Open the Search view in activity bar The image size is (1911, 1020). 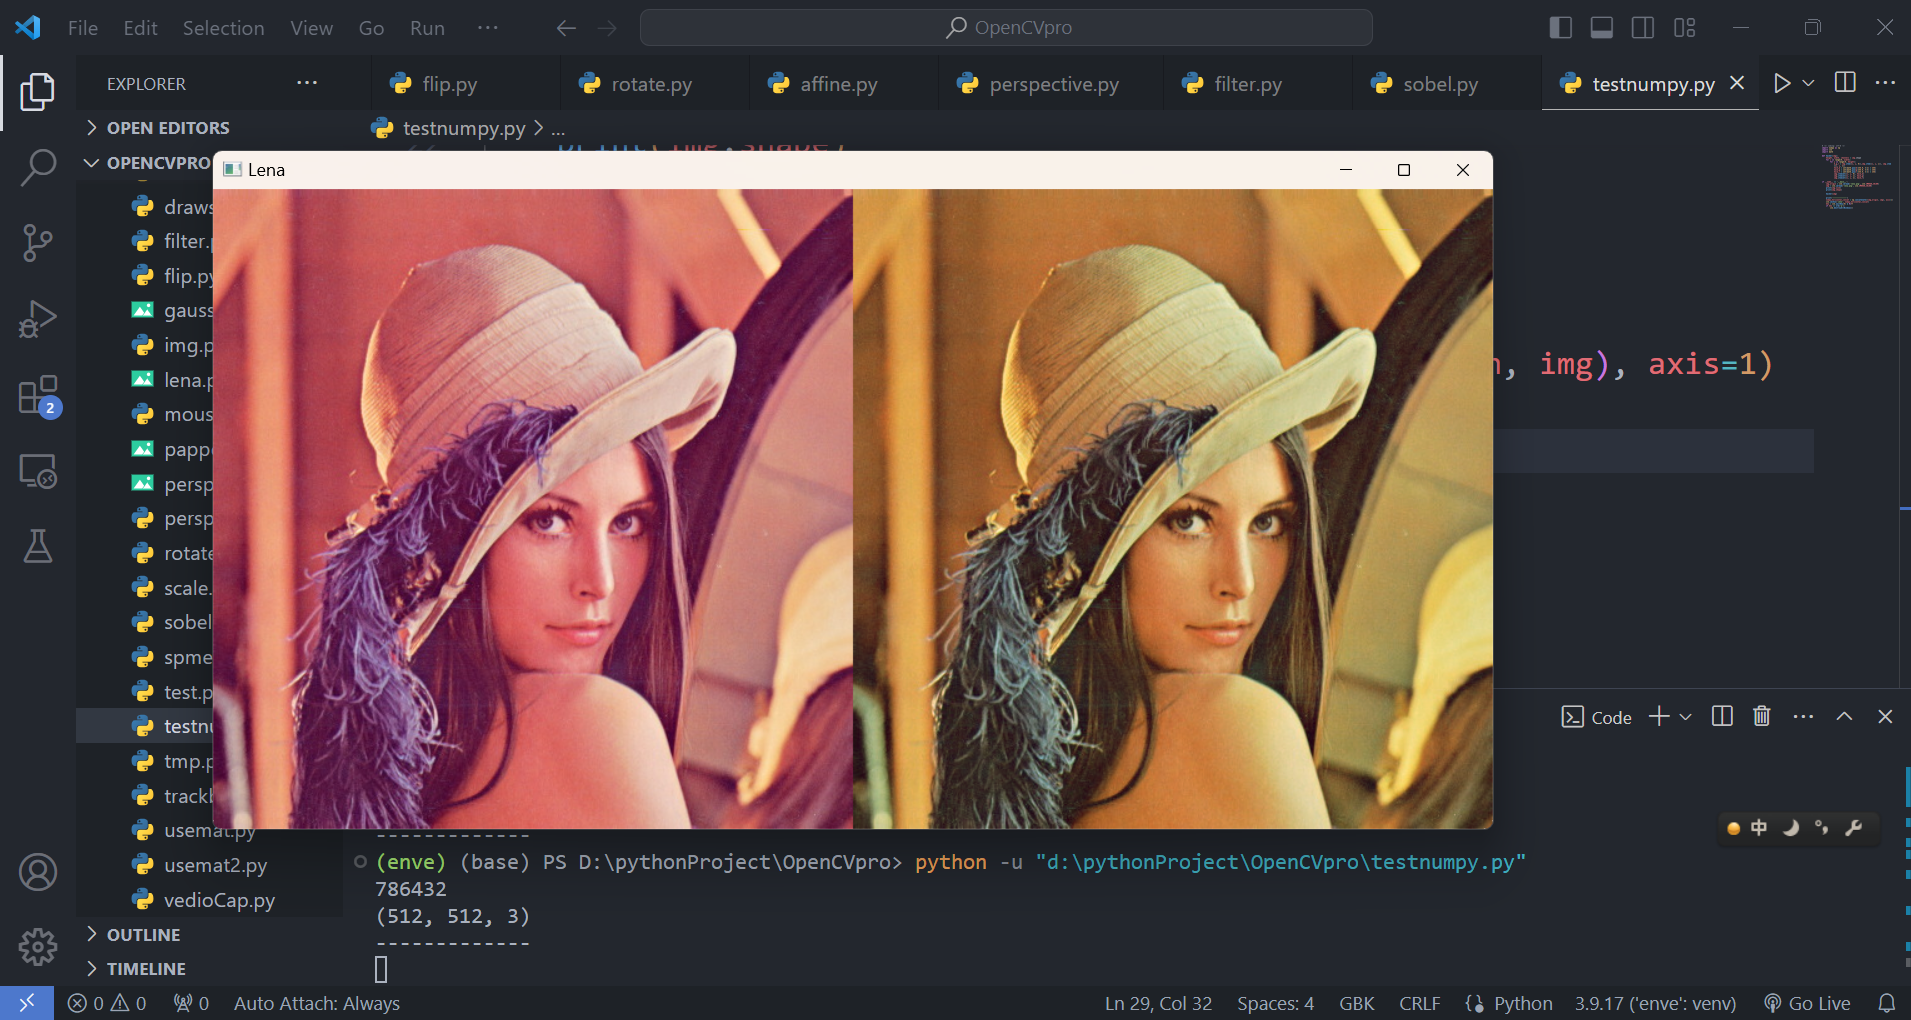click(x=38, y=167)
